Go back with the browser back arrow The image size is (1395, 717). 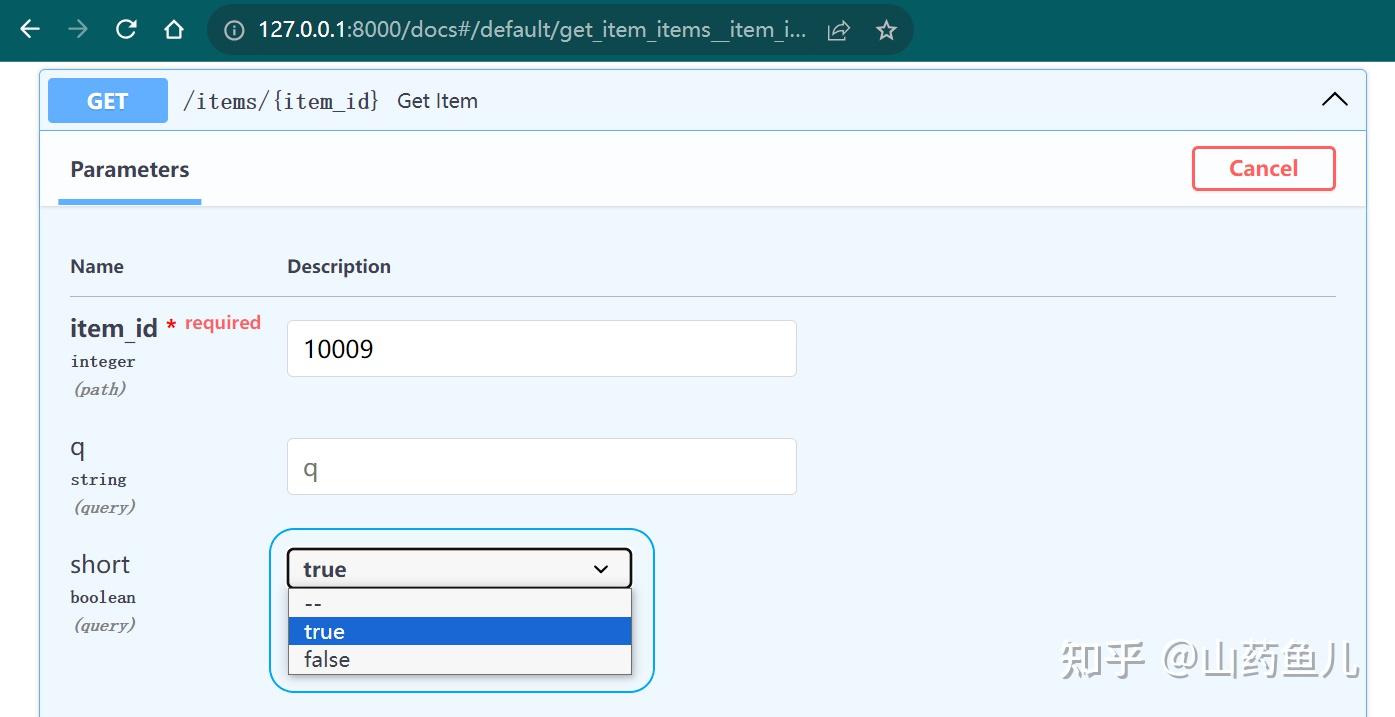click(x=30, y=29)
